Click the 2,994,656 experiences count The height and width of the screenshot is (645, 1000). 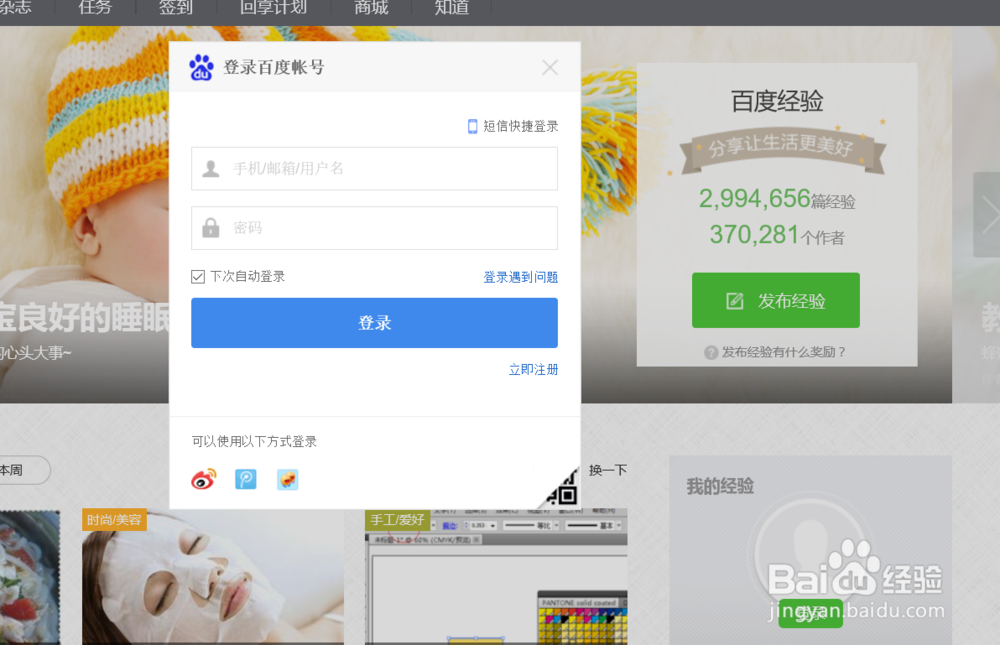tap(754, 198)
